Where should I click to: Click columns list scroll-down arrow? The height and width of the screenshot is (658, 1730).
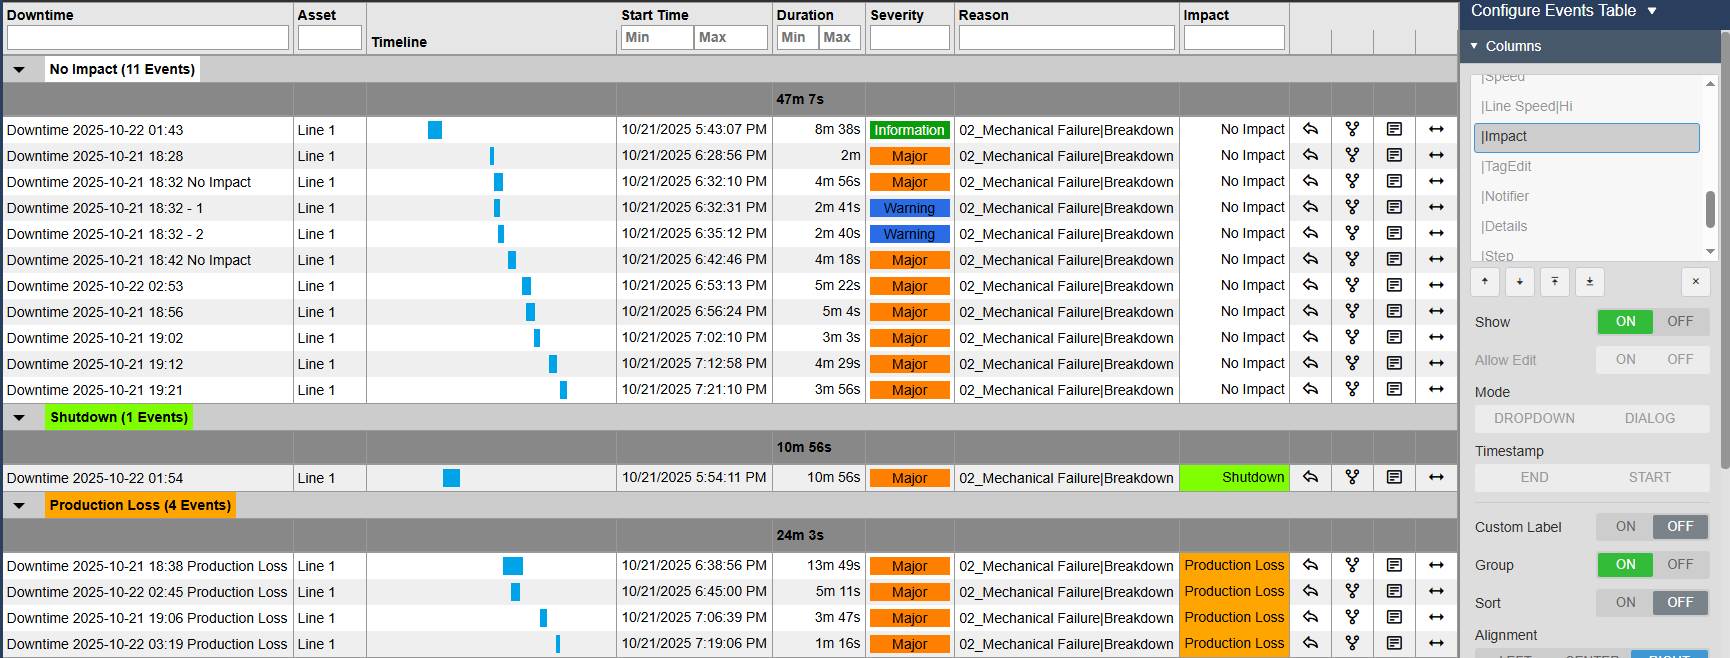tap(1710, 252)
